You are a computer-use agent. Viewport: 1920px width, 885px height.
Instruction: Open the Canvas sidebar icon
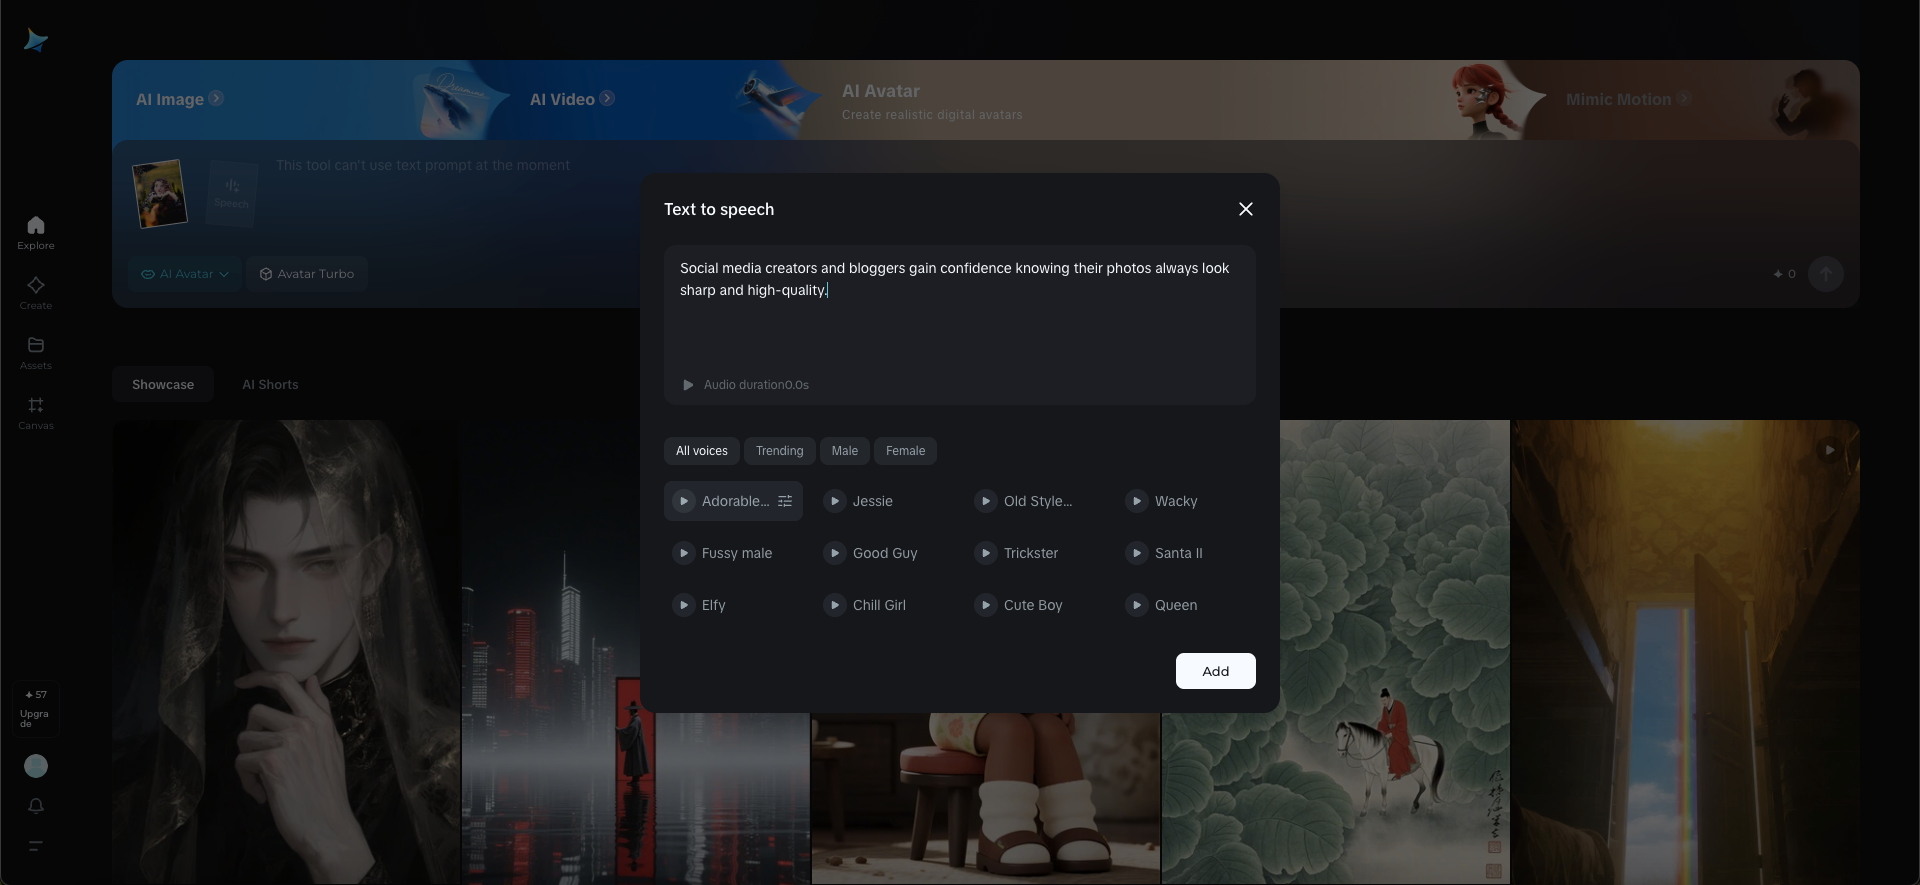[36, 412]
